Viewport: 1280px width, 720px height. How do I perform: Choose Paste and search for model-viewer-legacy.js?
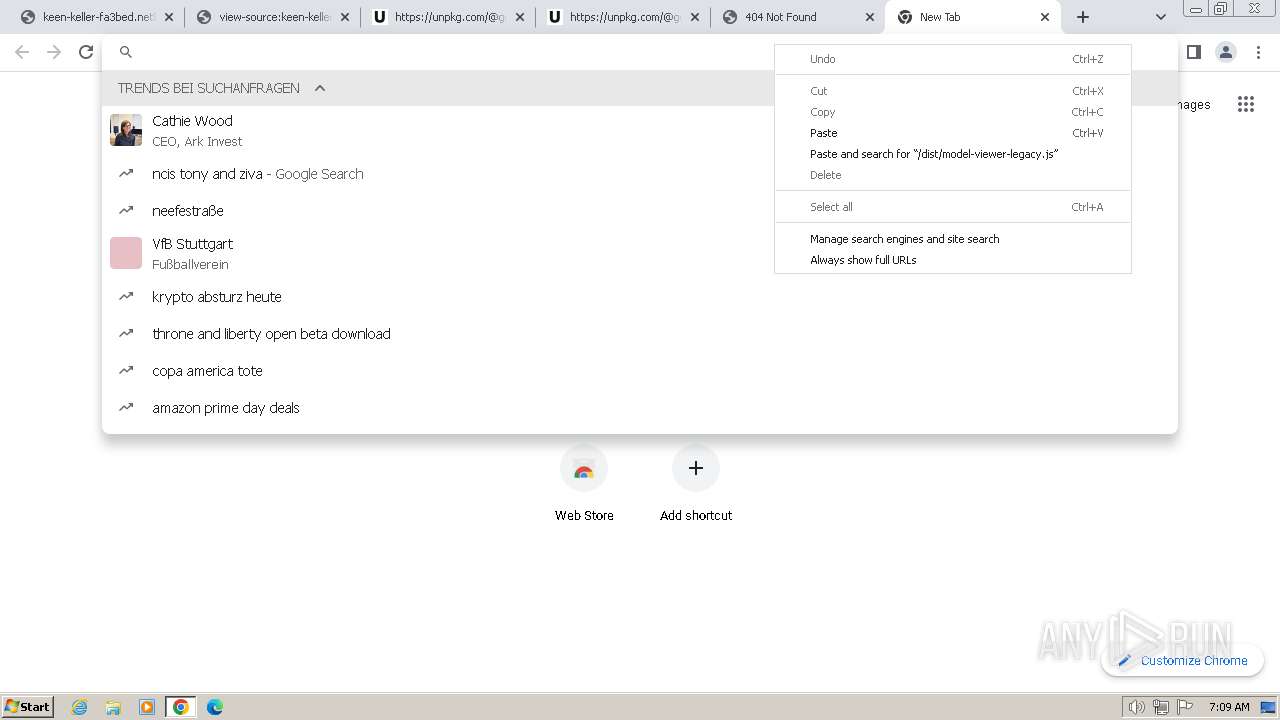[952, 154]
